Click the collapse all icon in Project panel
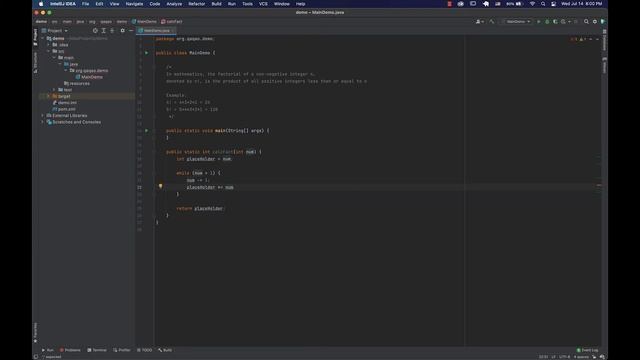Screen dimensions: 640x360 pyautogui.click(x=112, y=31)
